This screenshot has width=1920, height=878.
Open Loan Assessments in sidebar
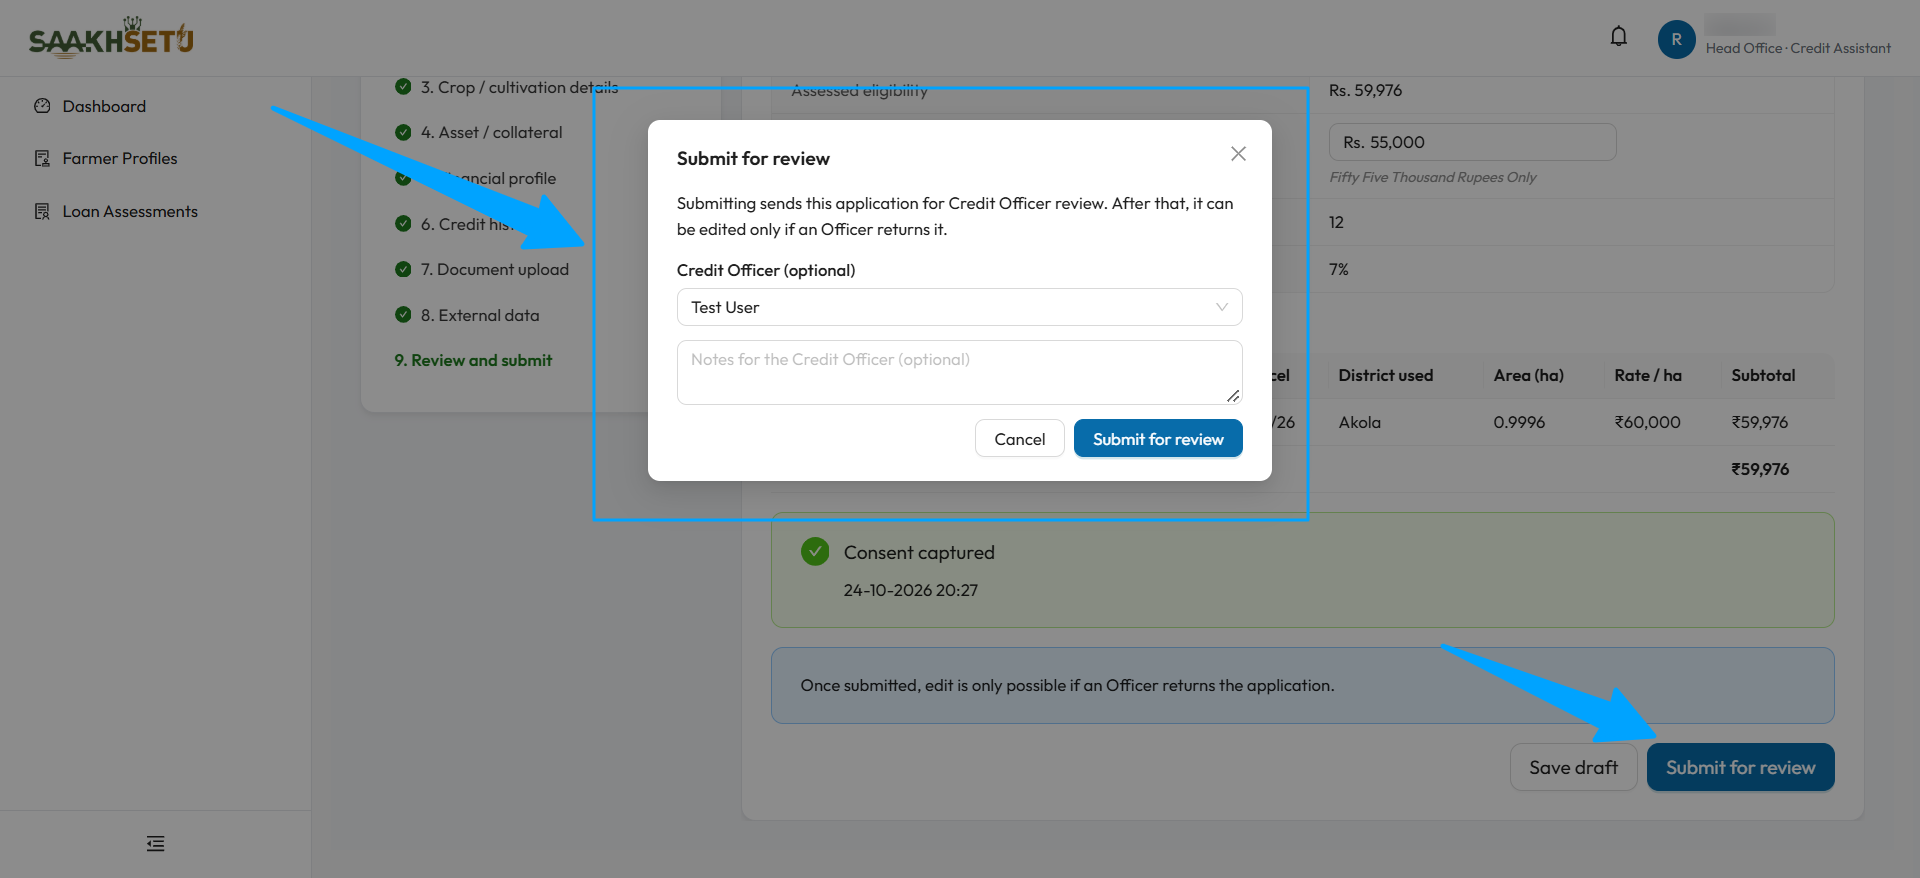[130, 211]
